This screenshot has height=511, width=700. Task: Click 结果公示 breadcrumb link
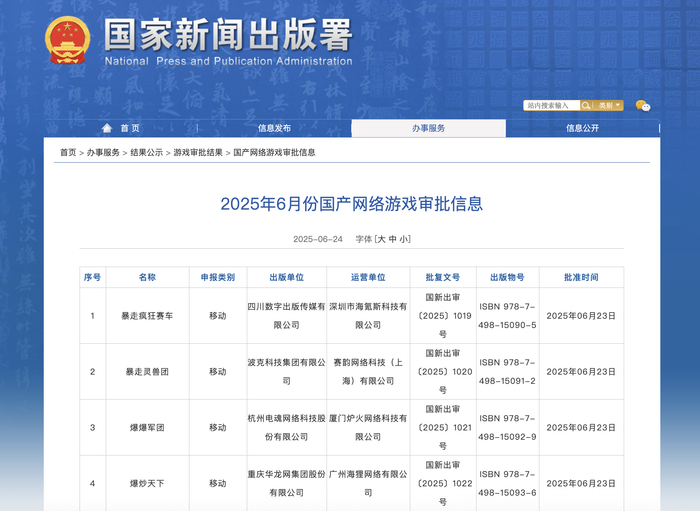146,152
